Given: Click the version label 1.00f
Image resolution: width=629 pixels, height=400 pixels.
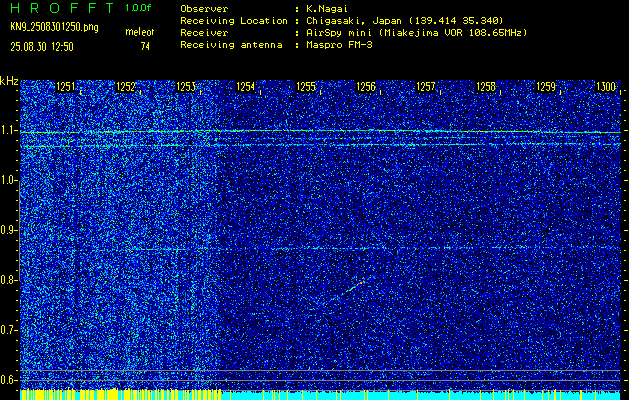Looking at the screenshot, I should (138, 8).
